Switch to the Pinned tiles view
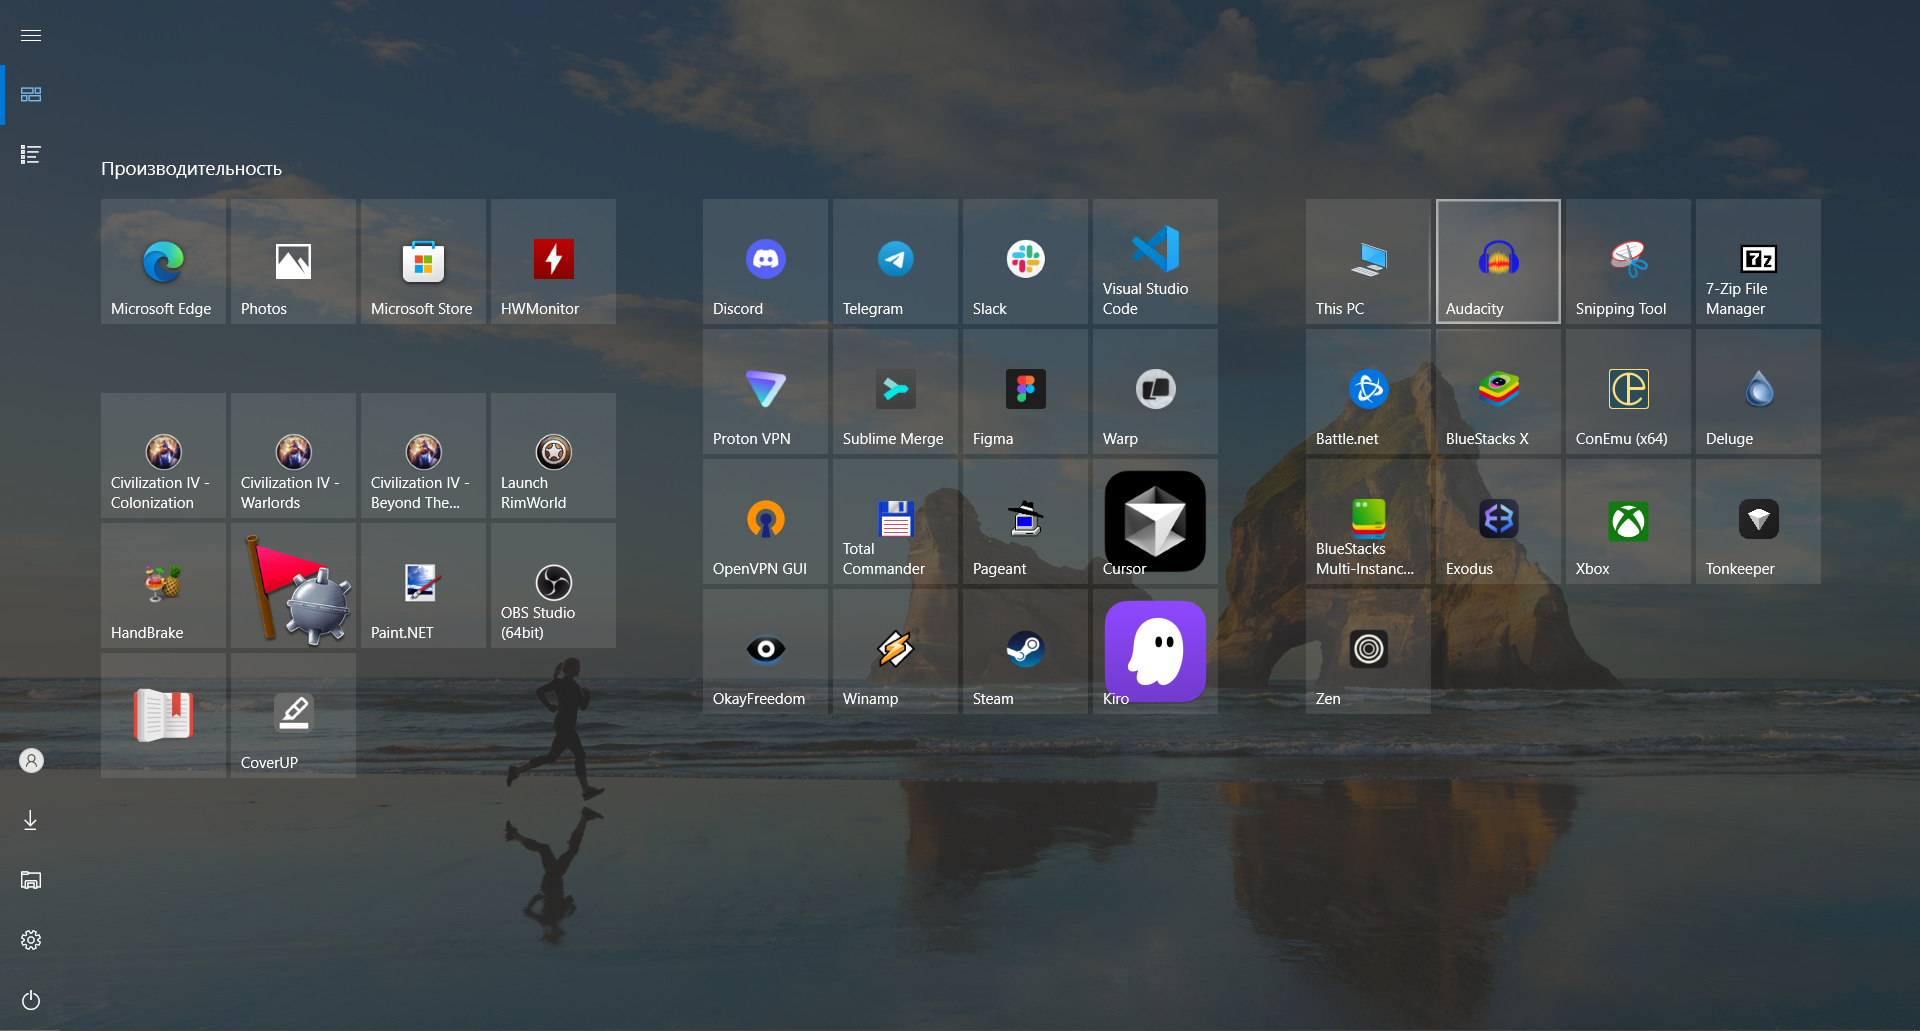Screen dimensions: 1920x1031 (x=31, y=95)
